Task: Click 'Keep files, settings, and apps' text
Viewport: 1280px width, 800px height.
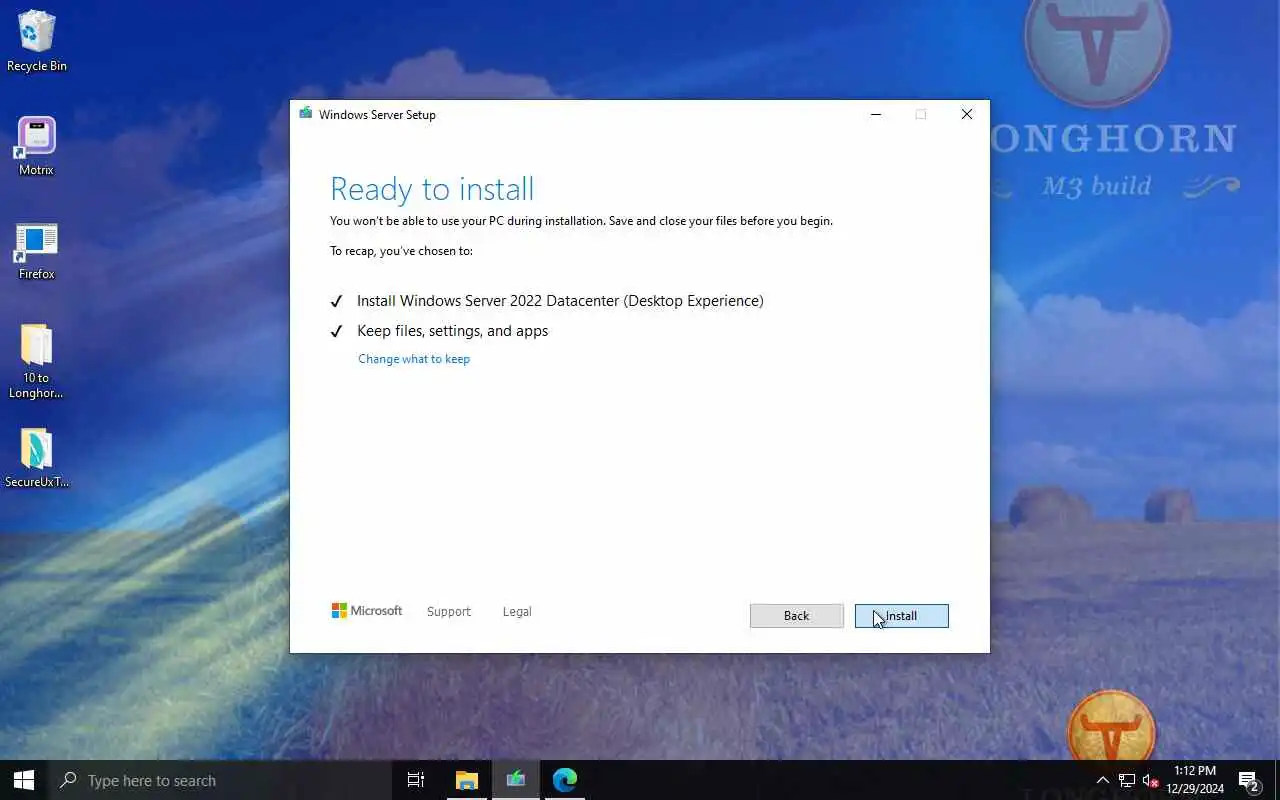Action: tap(452, 331)
